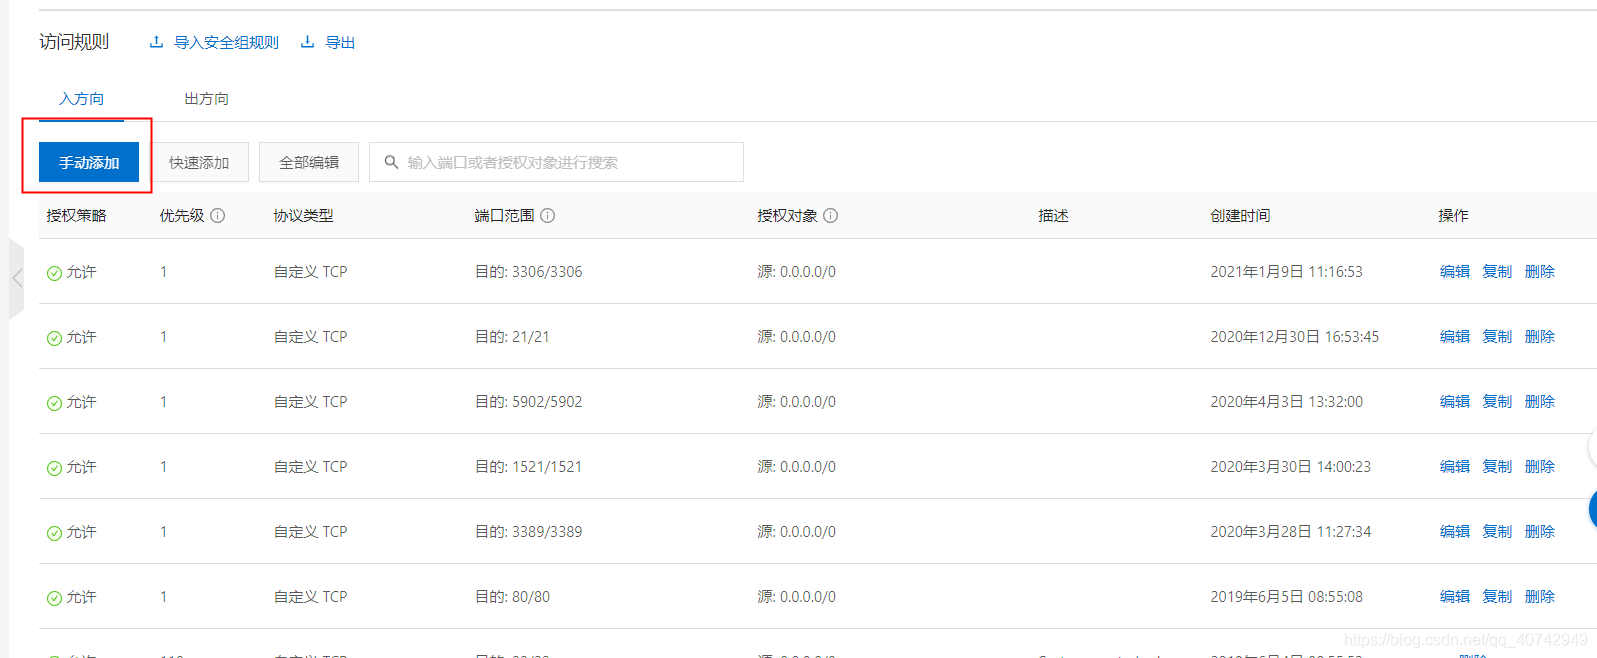Click port text 目的: 1521/1521
Viewport: 1597px width, 658px height.
tap(528, 466)
